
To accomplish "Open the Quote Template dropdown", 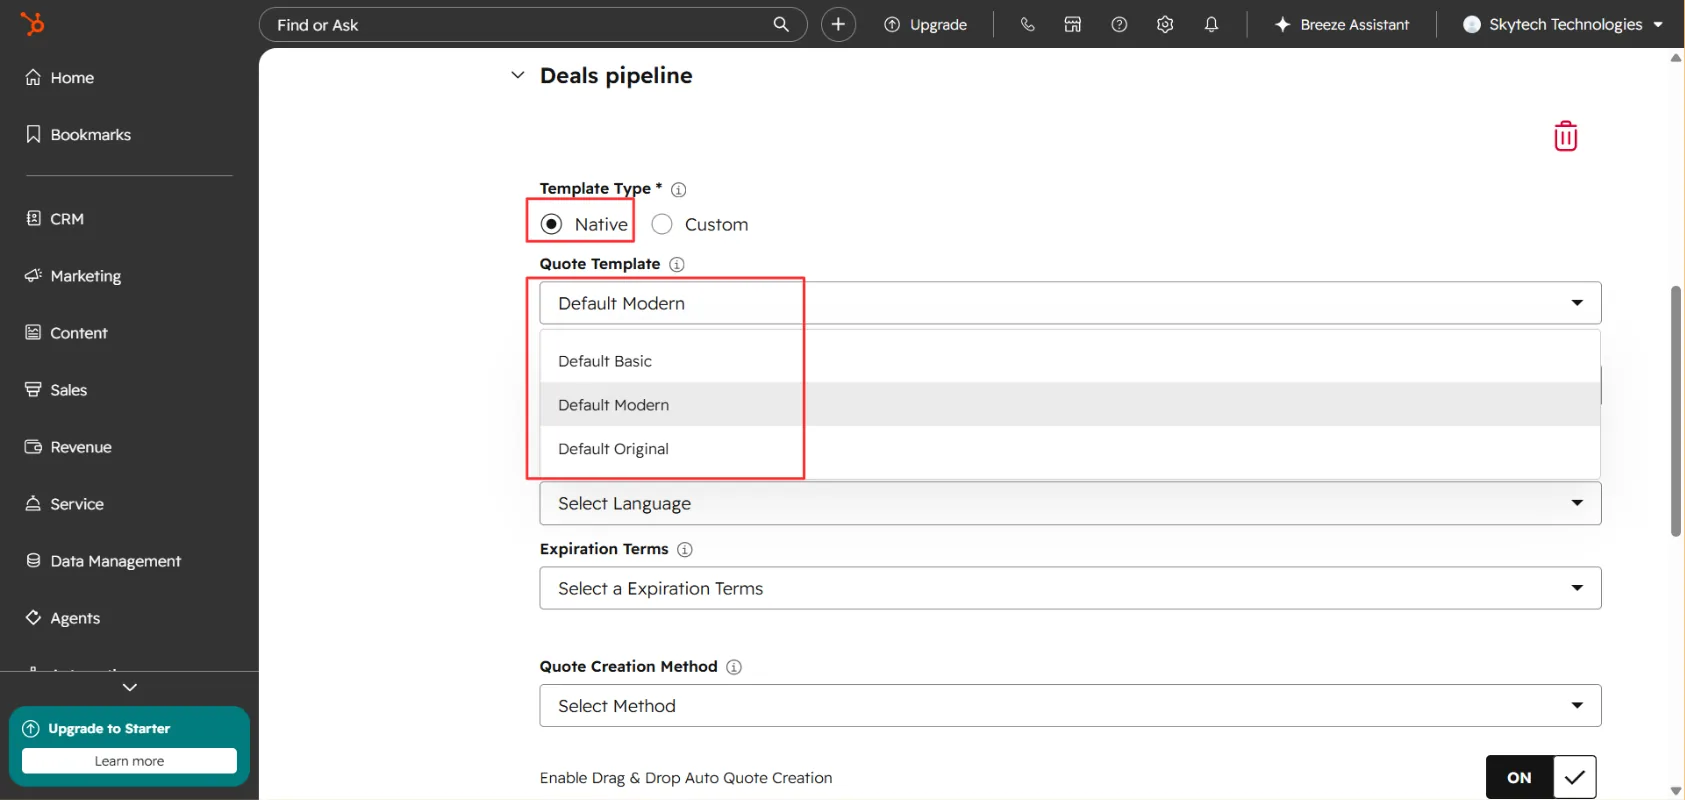I will (x=1070, y=303).
